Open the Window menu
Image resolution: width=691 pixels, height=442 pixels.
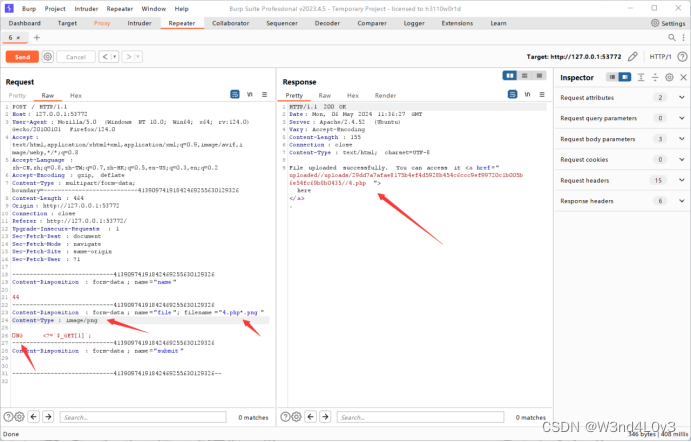pyautogui.click(x=153, y=8)
